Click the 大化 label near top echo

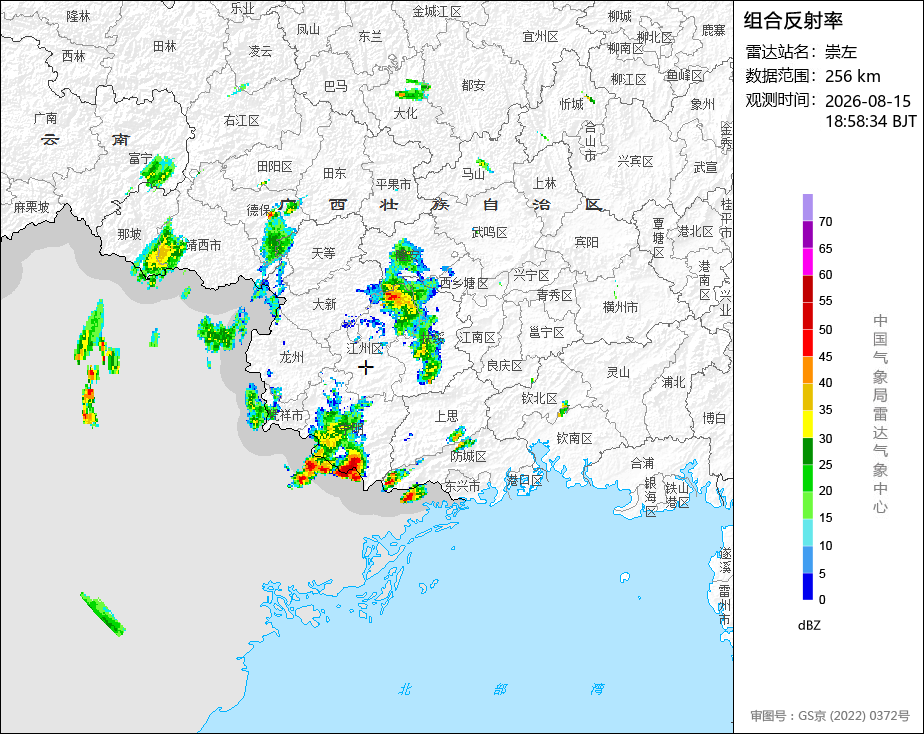point(405,113)
